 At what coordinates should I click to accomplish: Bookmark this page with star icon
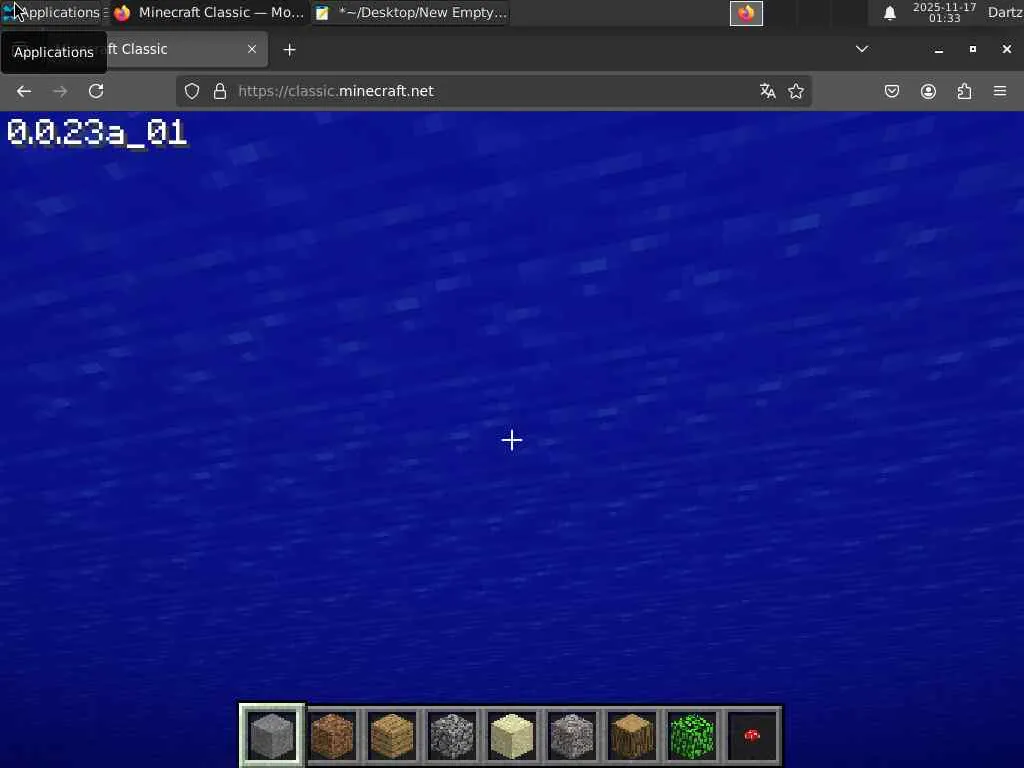coord(795,91)
